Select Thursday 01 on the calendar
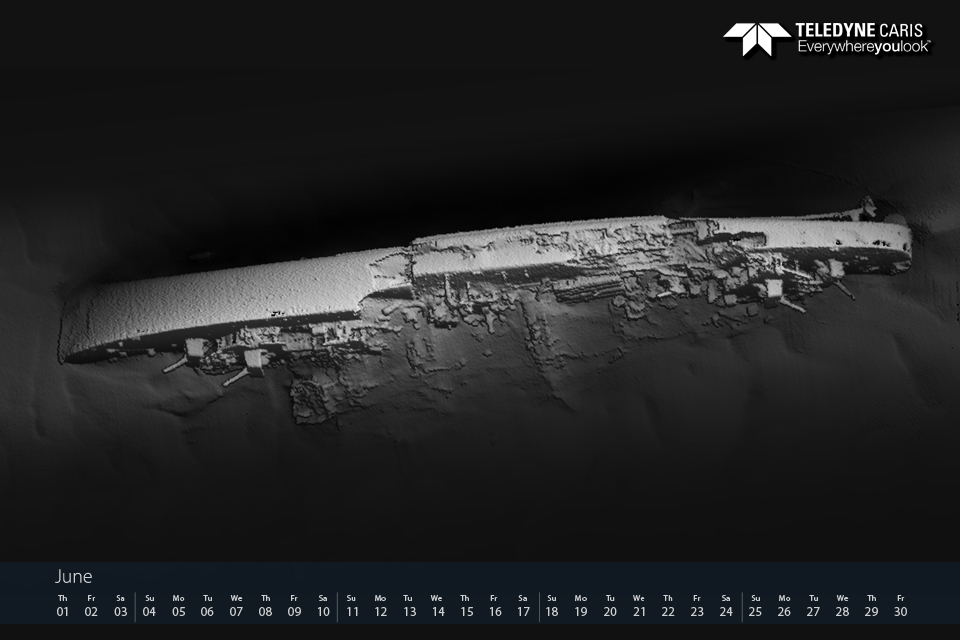 62,605
